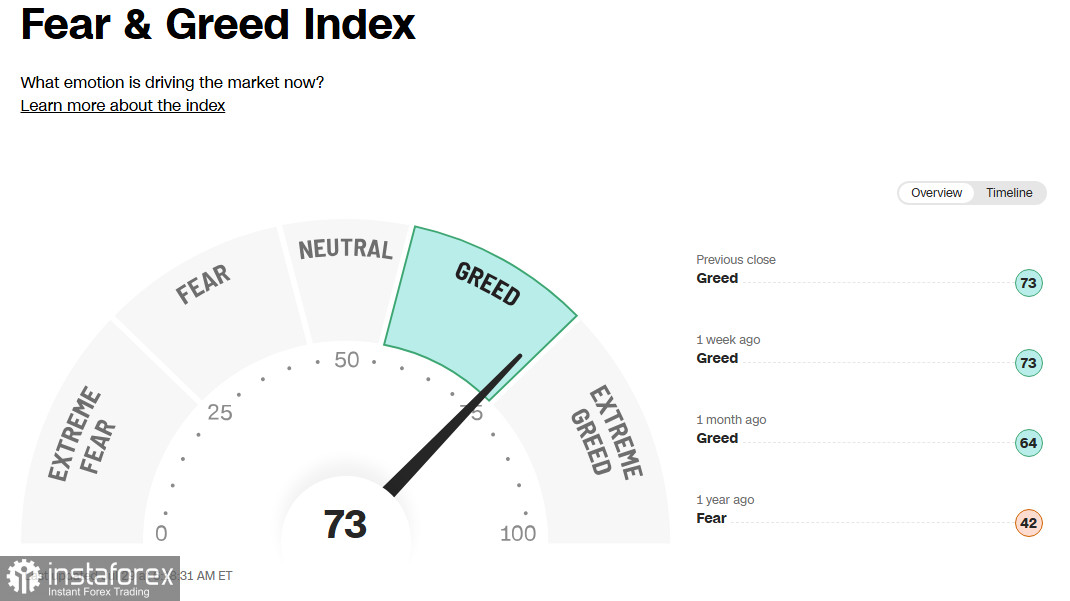The width and height of the screenshot is (1070, 601).
Task: Click the Extreme Fear gauge segment
Action: point(89,437)
